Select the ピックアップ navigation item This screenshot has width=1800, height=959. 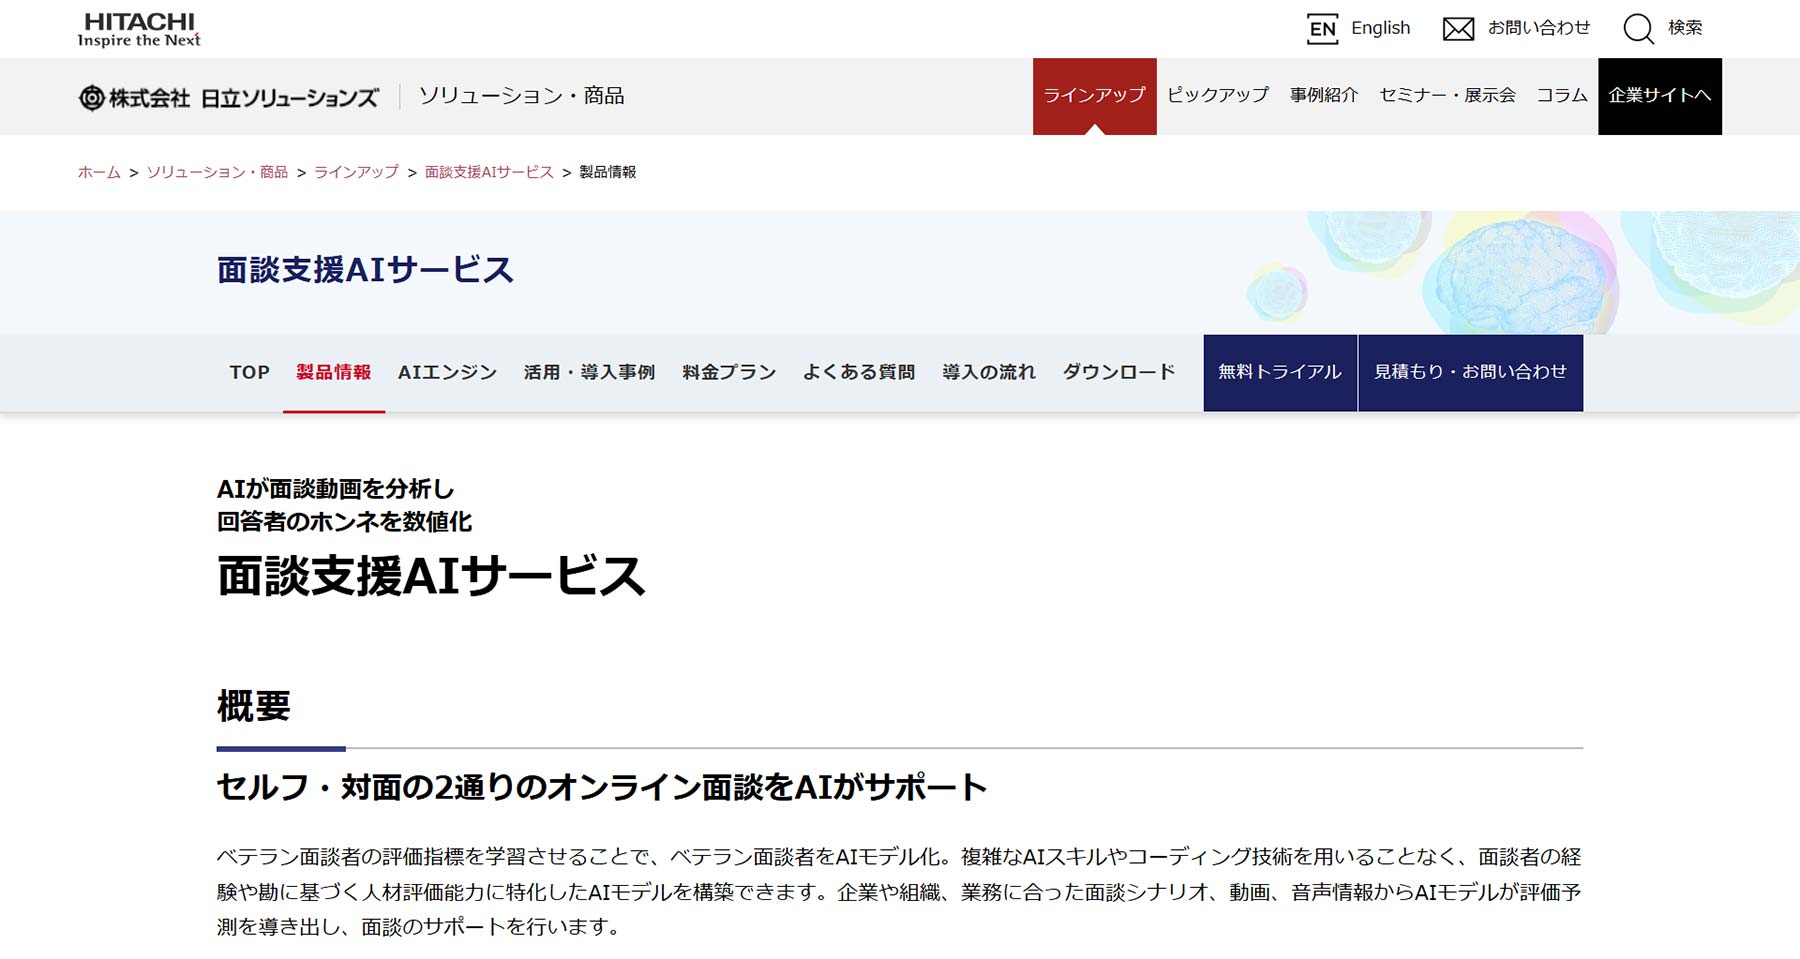(1218, 96)
